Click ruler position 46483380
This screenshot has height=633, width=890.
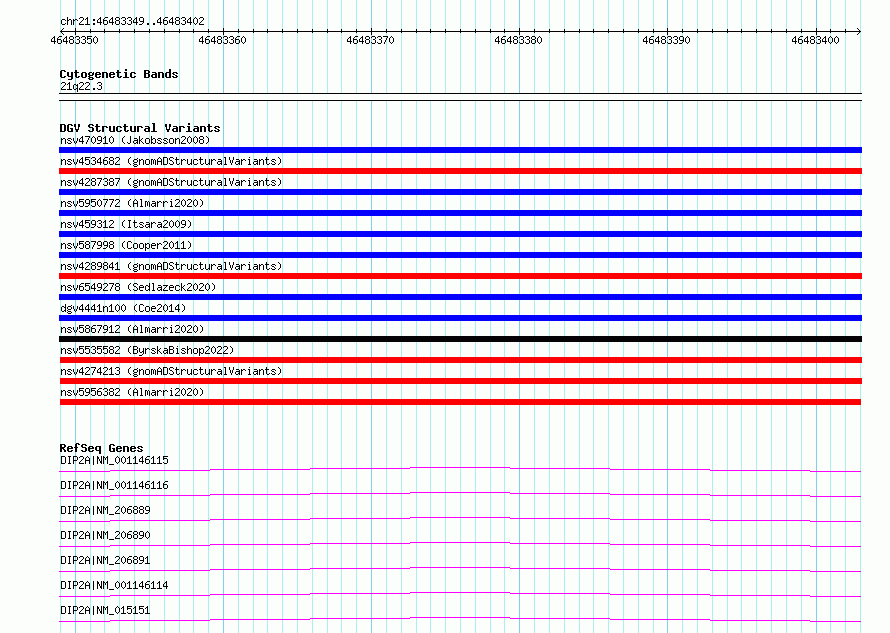(518, 40)
